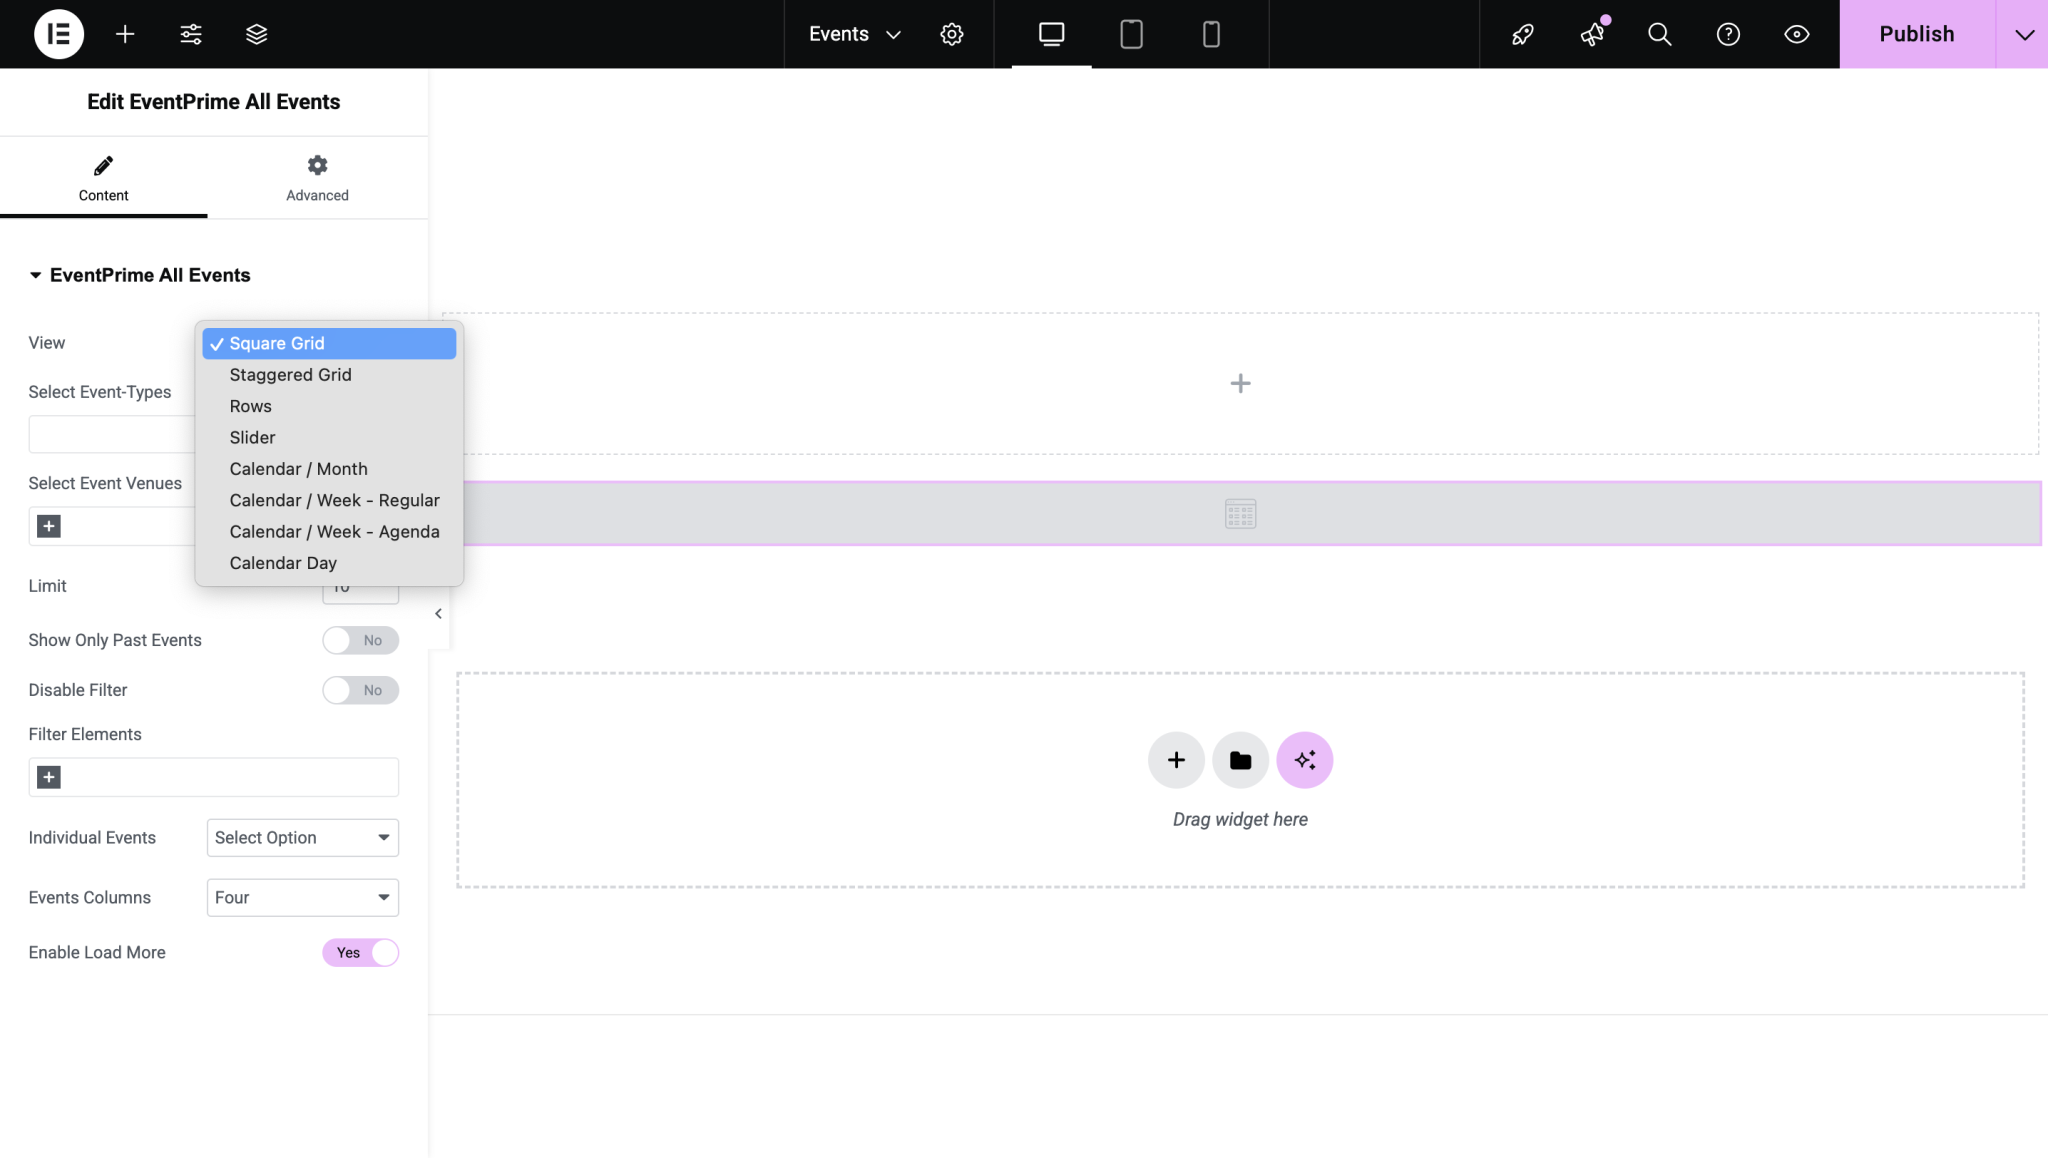Switch to tablet preview mode
The width and height of the screenshot is (2048, 1158).
[1131, 33]
